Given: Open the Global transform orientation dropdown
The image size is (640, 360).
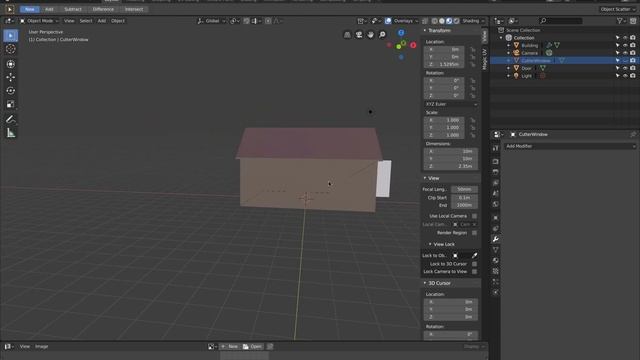Looking at the screenshot, I should 211,21.
